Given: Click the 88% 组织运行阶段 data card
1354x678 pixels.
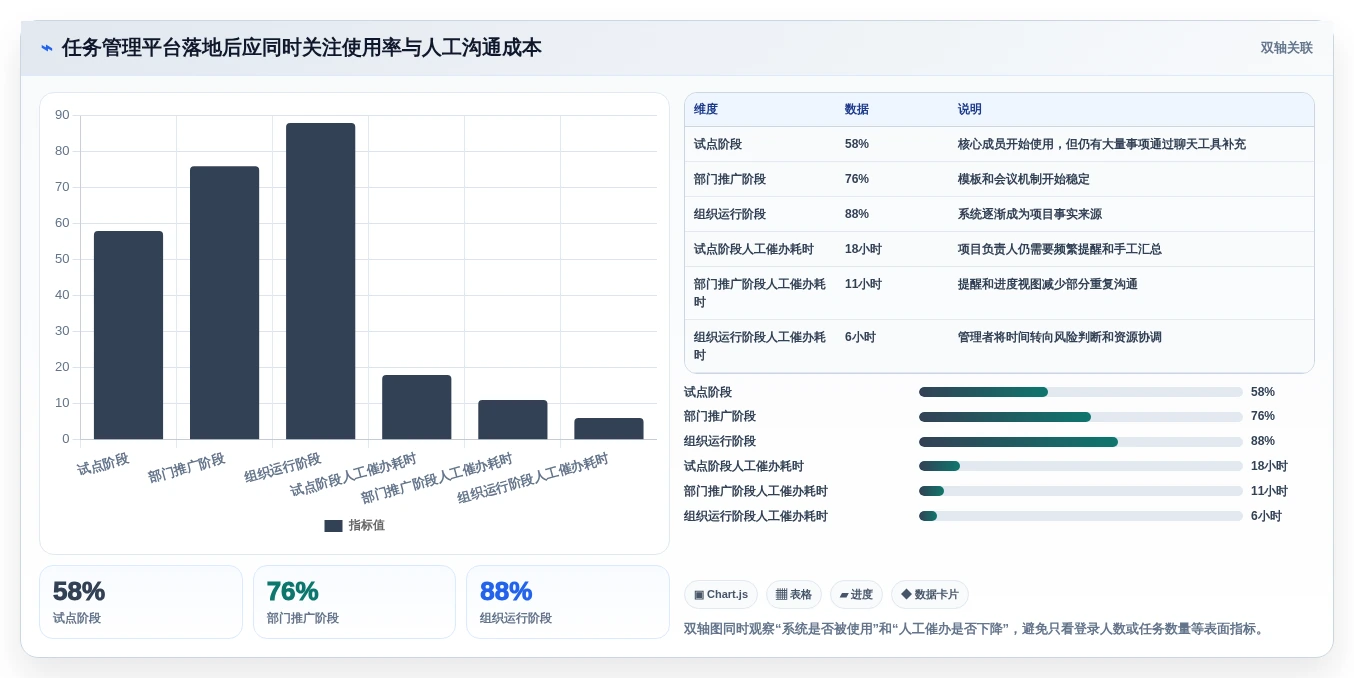Looking at the screenshot, I should coord(568,602).
